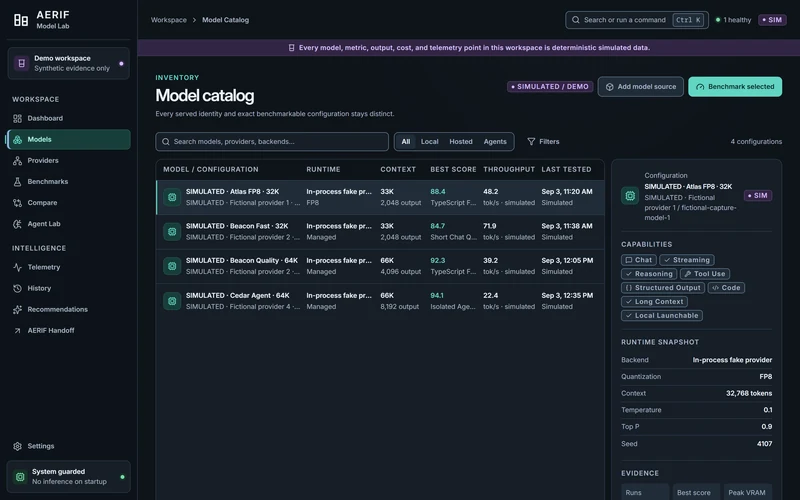Click the Context value 32,768 tokens

[749, 393]
